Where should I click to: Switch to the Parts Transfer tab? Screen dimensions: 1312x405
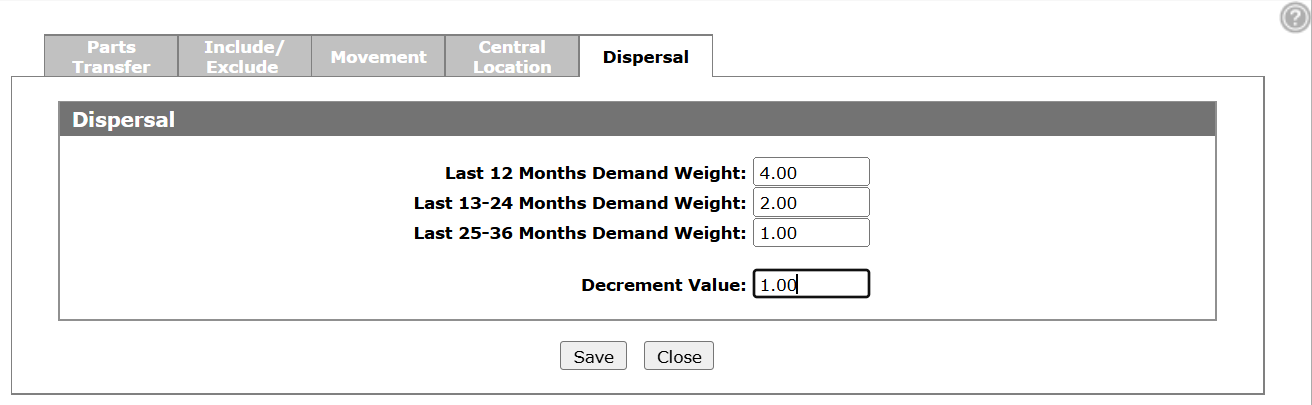pyautogui.click(x=111, y=57)
